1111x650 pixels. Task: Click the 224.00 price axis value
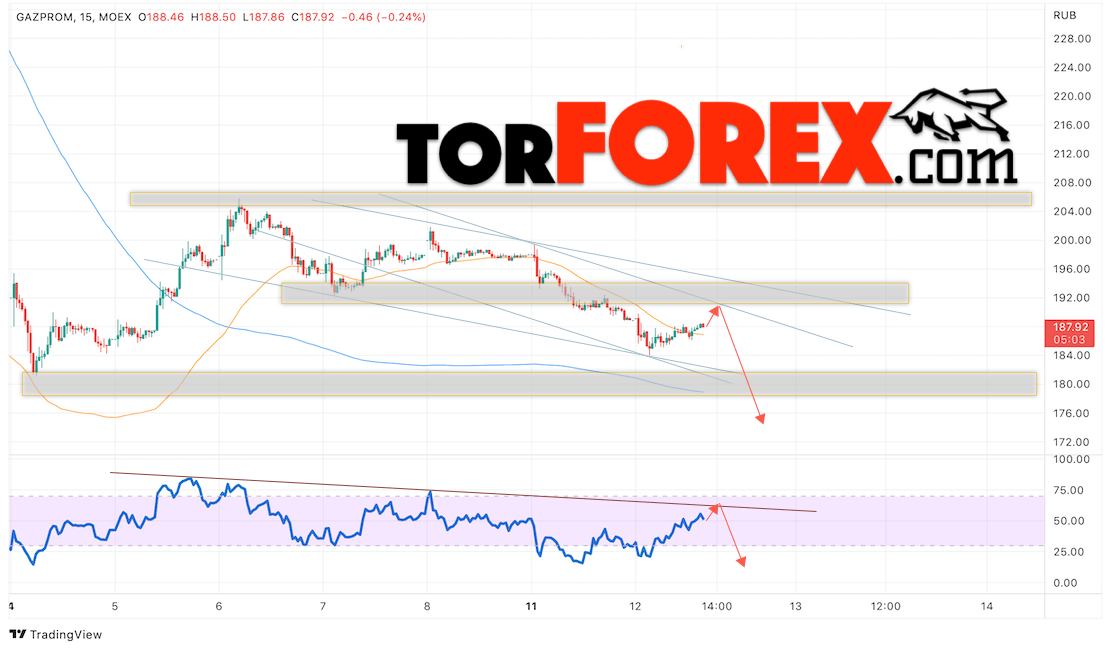1072,68
